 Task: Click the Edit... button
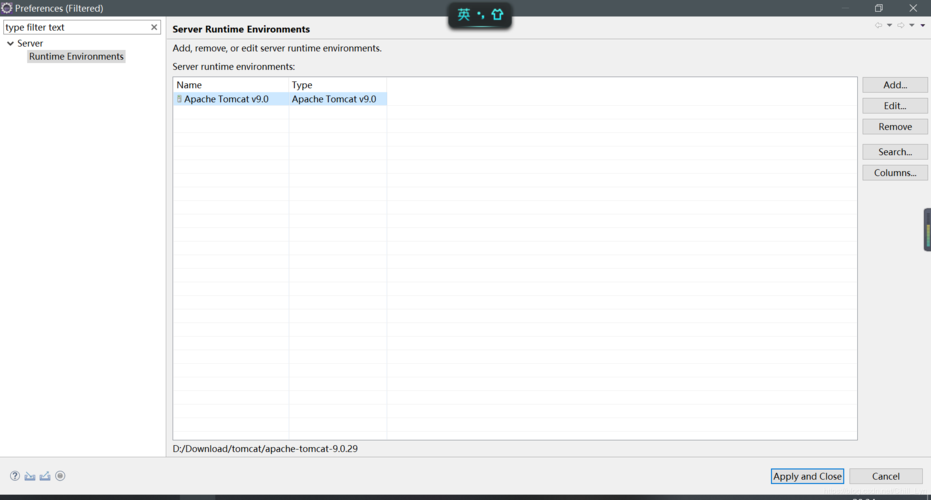(895, 106)
